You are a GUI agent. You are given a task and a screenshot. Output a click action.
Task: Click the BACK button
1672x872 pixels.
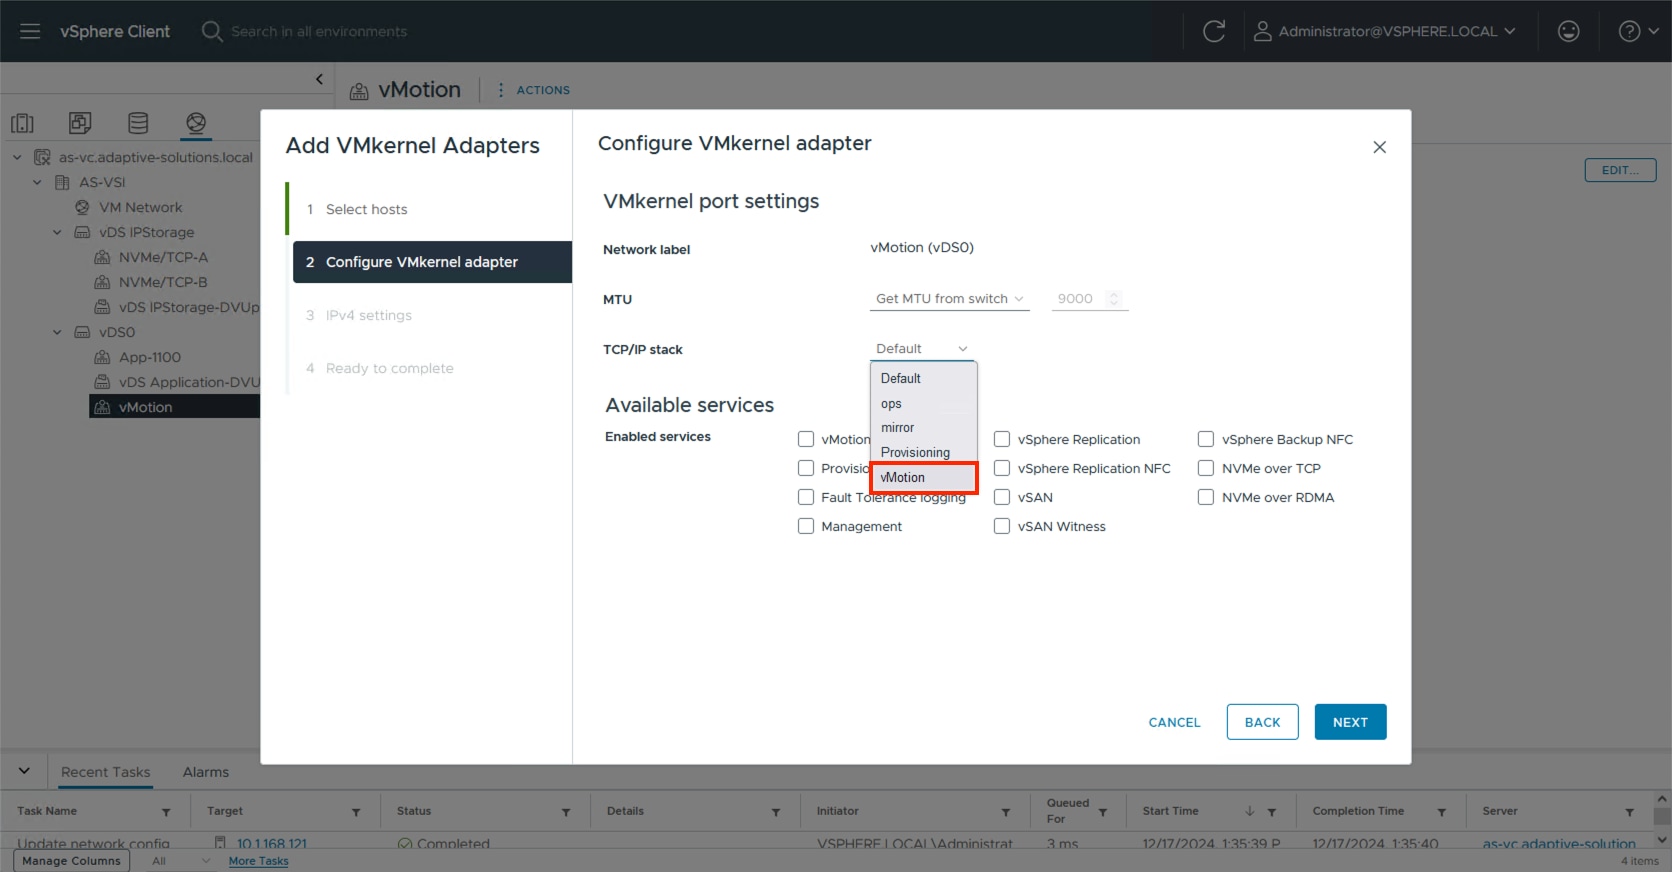[1262, 722]
